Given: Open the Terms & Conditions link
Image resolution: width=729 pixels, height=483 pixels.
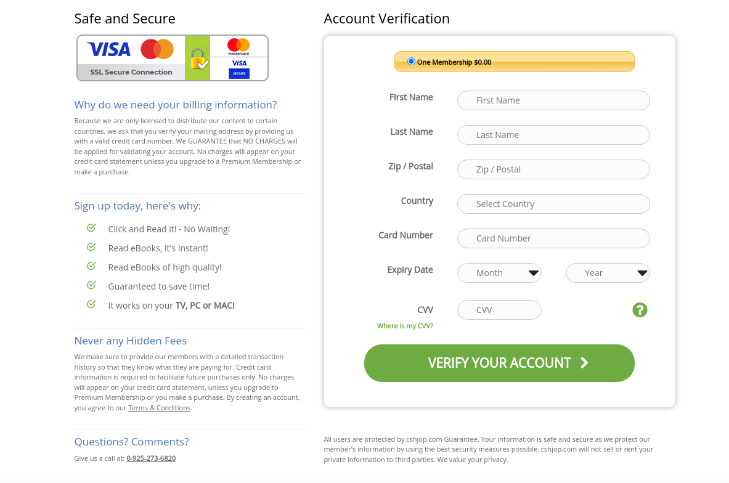Looking at the screenshot, I should coord(158,408).
